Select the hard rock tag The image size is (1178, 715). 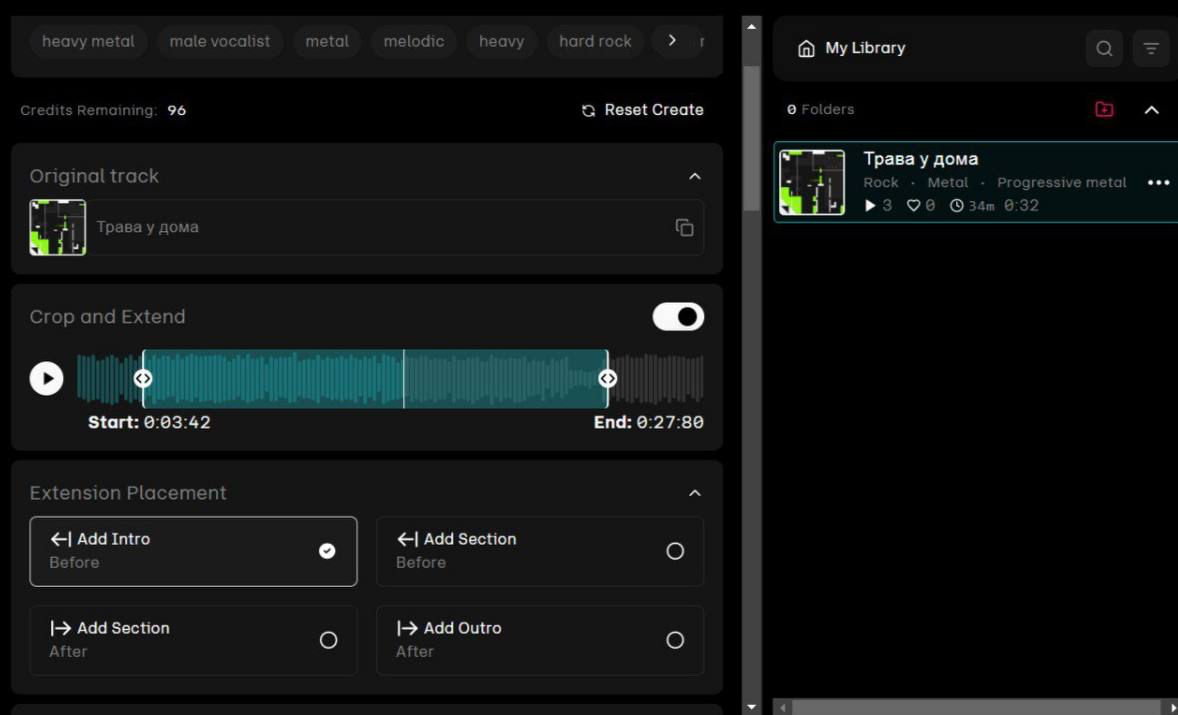[x=595, y=41]
